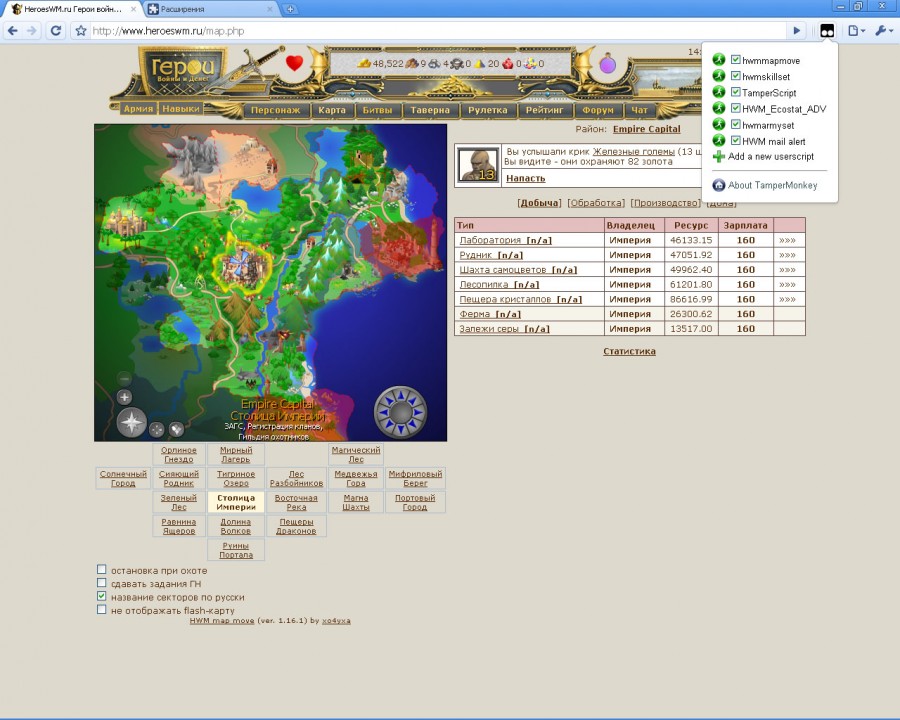The image size is (900, 720).
Task: Click the browser forward arrow
Action: pyautogui.click(x=32, y=30)
